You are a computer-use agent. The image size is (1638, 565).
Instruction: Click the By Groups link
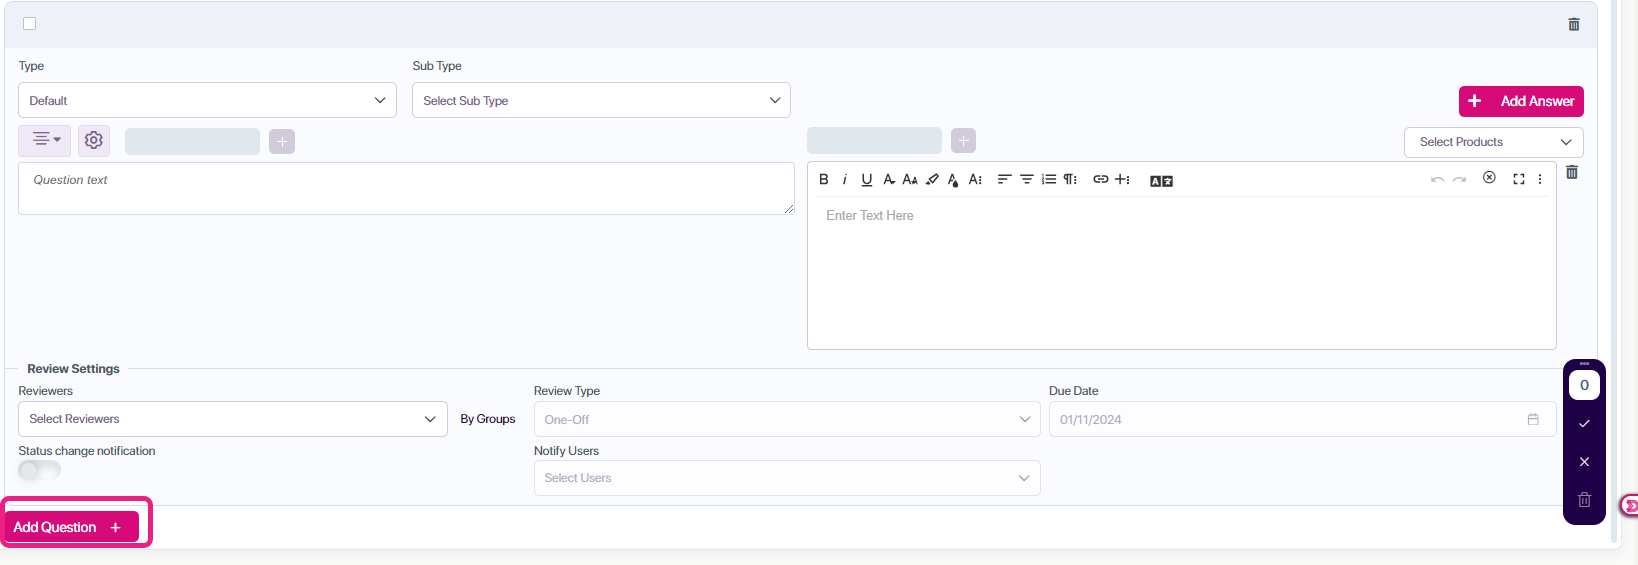coord(488,419)
